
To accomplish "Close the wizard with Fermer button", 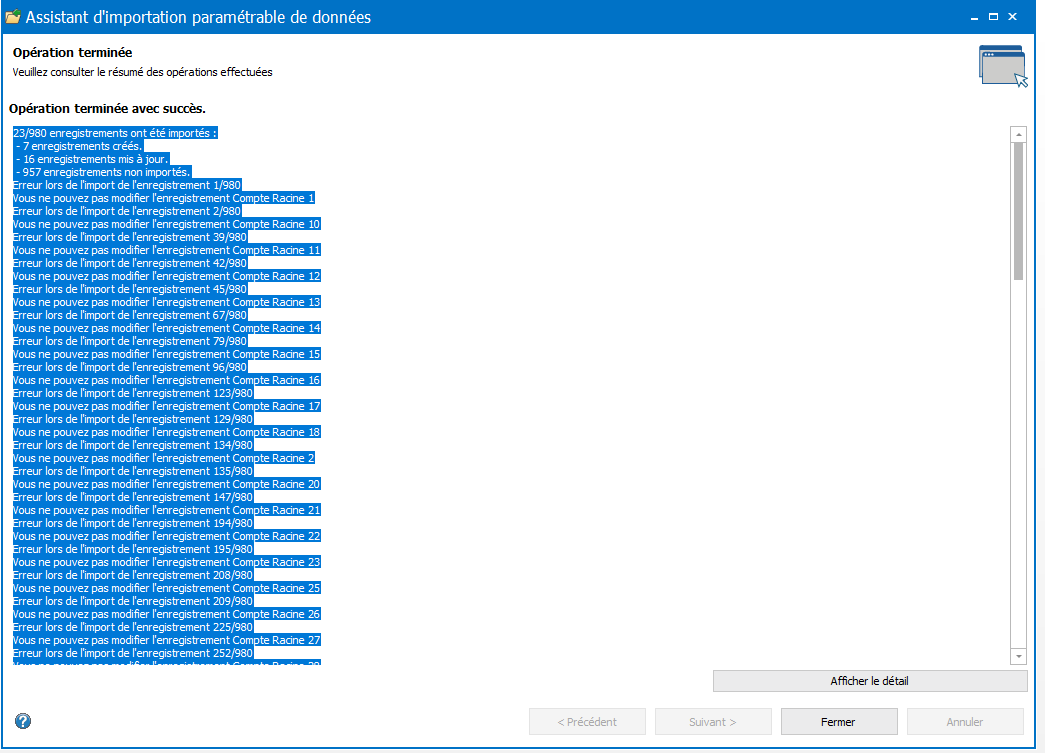I will tap(839, 722).
